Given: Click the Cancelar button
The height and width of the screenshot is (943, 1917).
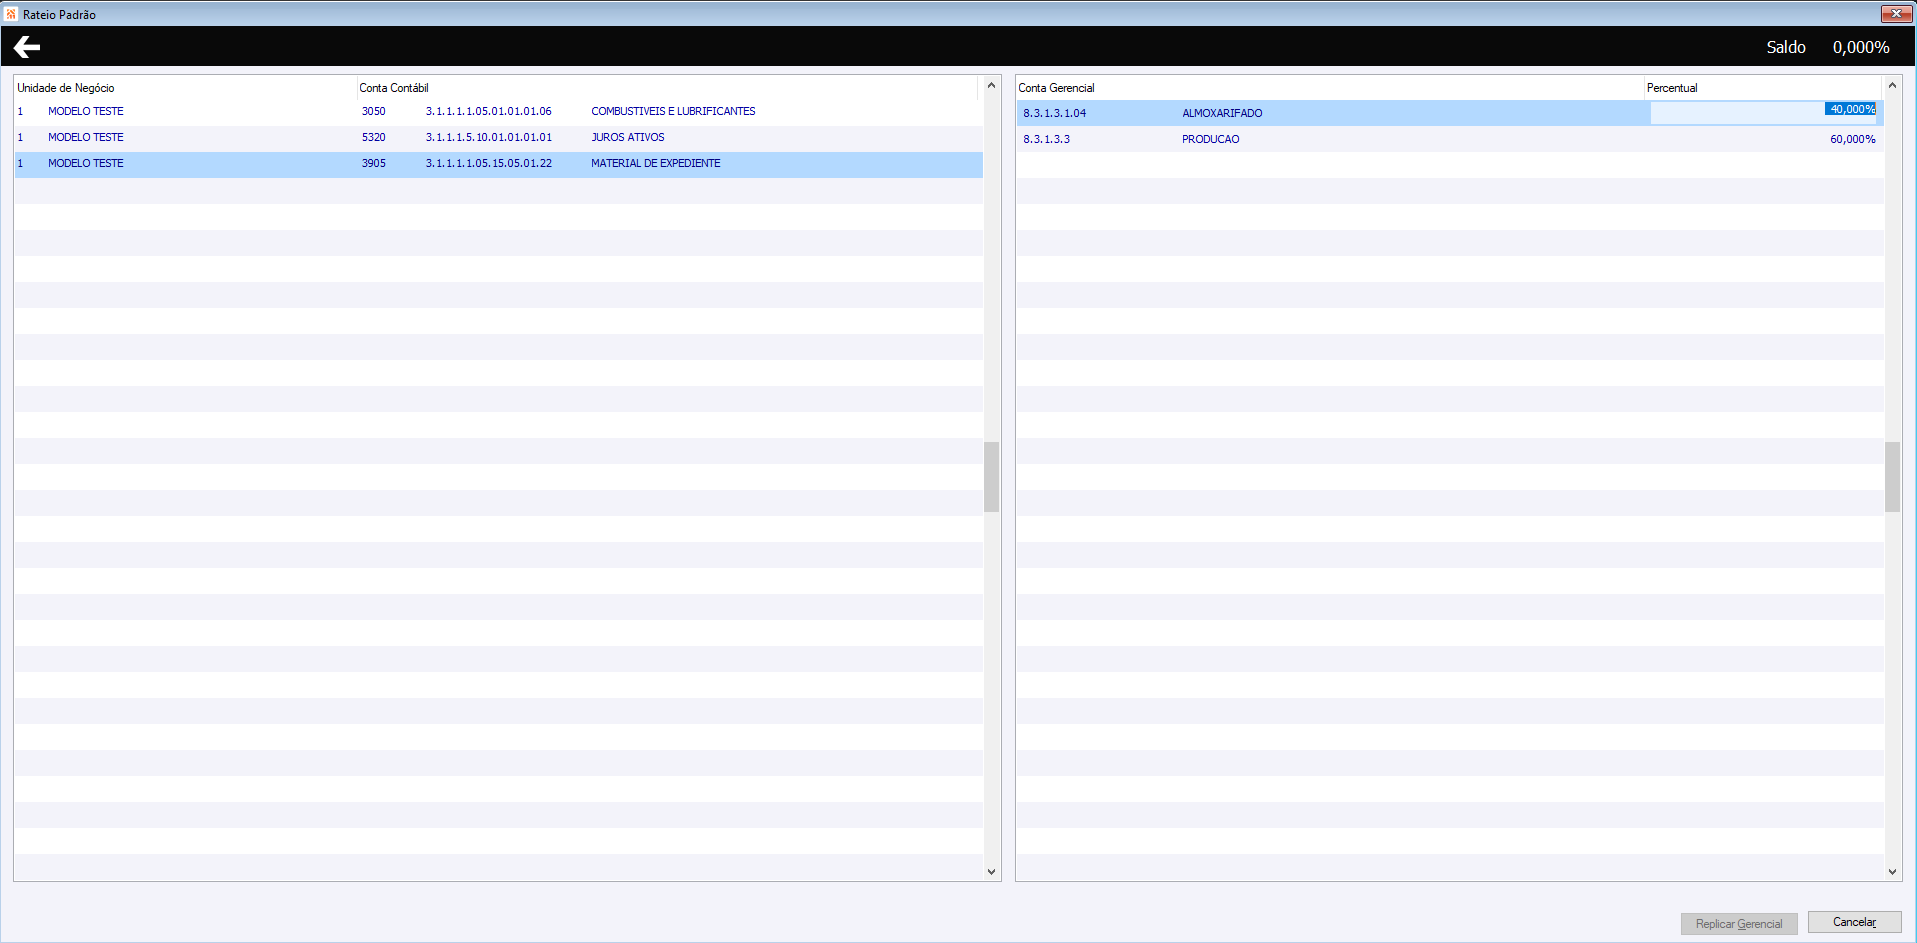Looking at the screenshot, I should click(1854, 922).
